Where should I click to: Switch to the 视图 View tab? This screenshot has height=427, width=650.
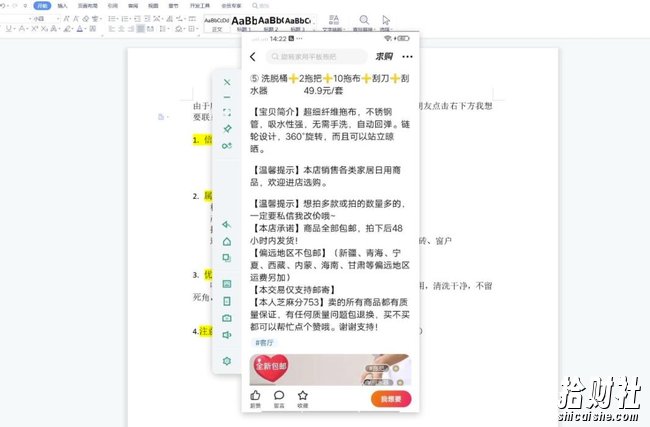coord(153,6)
